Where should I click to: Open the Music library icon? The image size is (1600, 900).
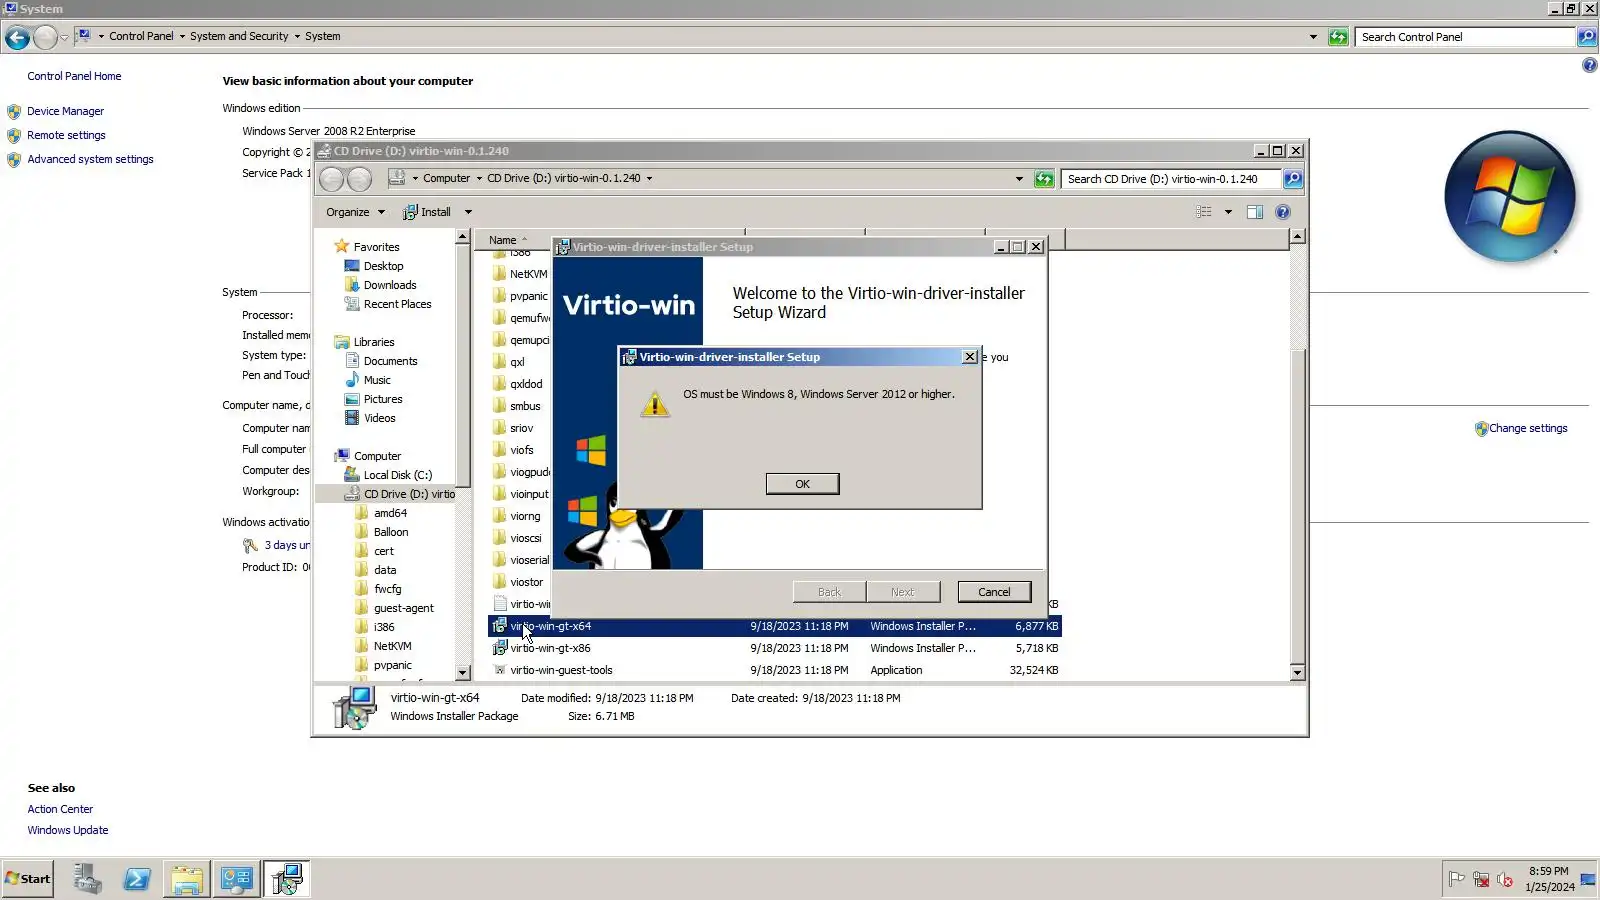(x=352, y=380)
